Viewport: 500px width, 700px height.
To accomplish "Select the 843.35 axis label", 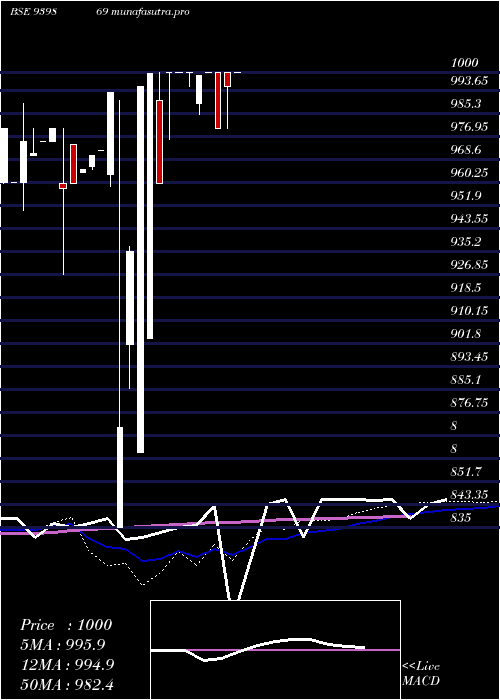I will [x=469, y=494].
